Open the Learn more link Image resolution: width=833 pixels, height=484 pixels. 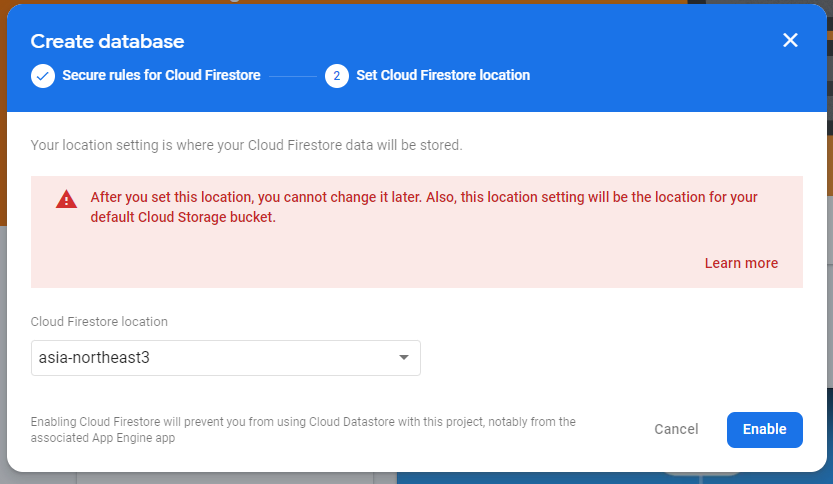(741, 263)
